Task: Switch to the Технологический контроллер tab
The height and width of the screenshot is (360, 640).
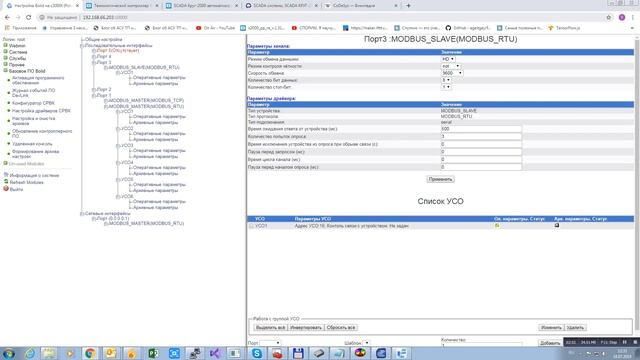Action: click(x=122, y=6)
